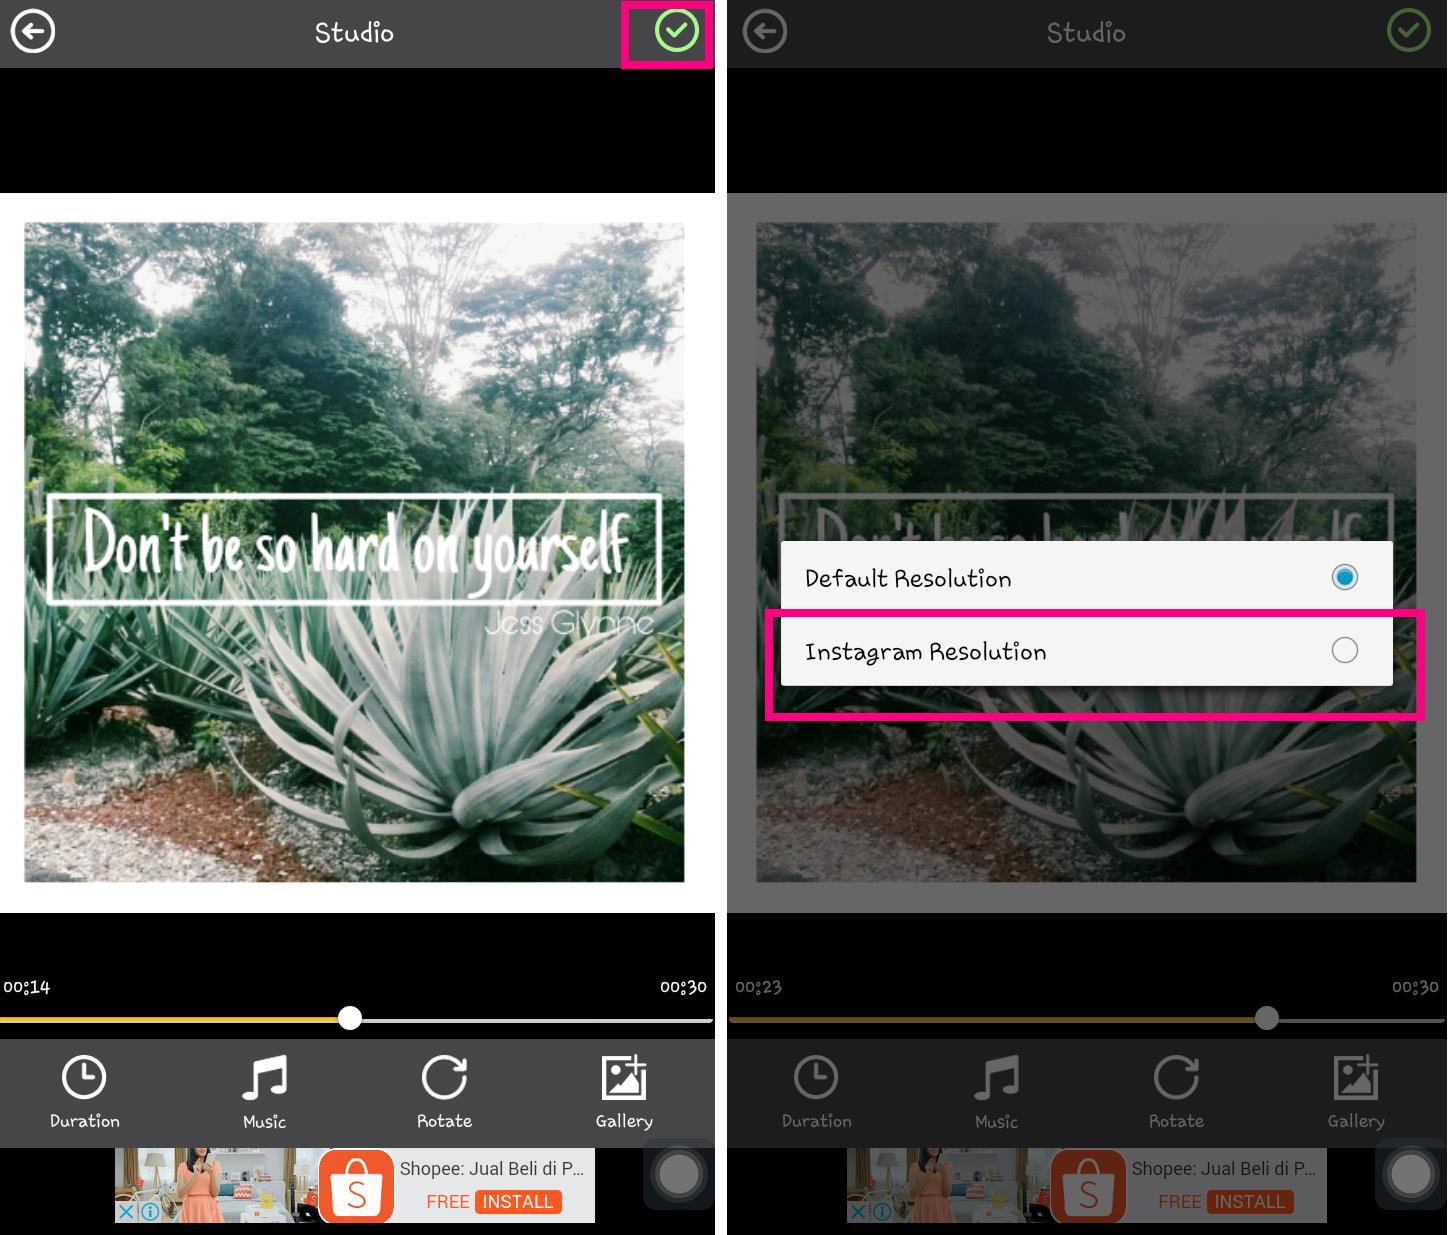Screen dimensions: 1455x1235
Task: Select the Default Resolution radio button
Action: click(x=1344, y=577)
